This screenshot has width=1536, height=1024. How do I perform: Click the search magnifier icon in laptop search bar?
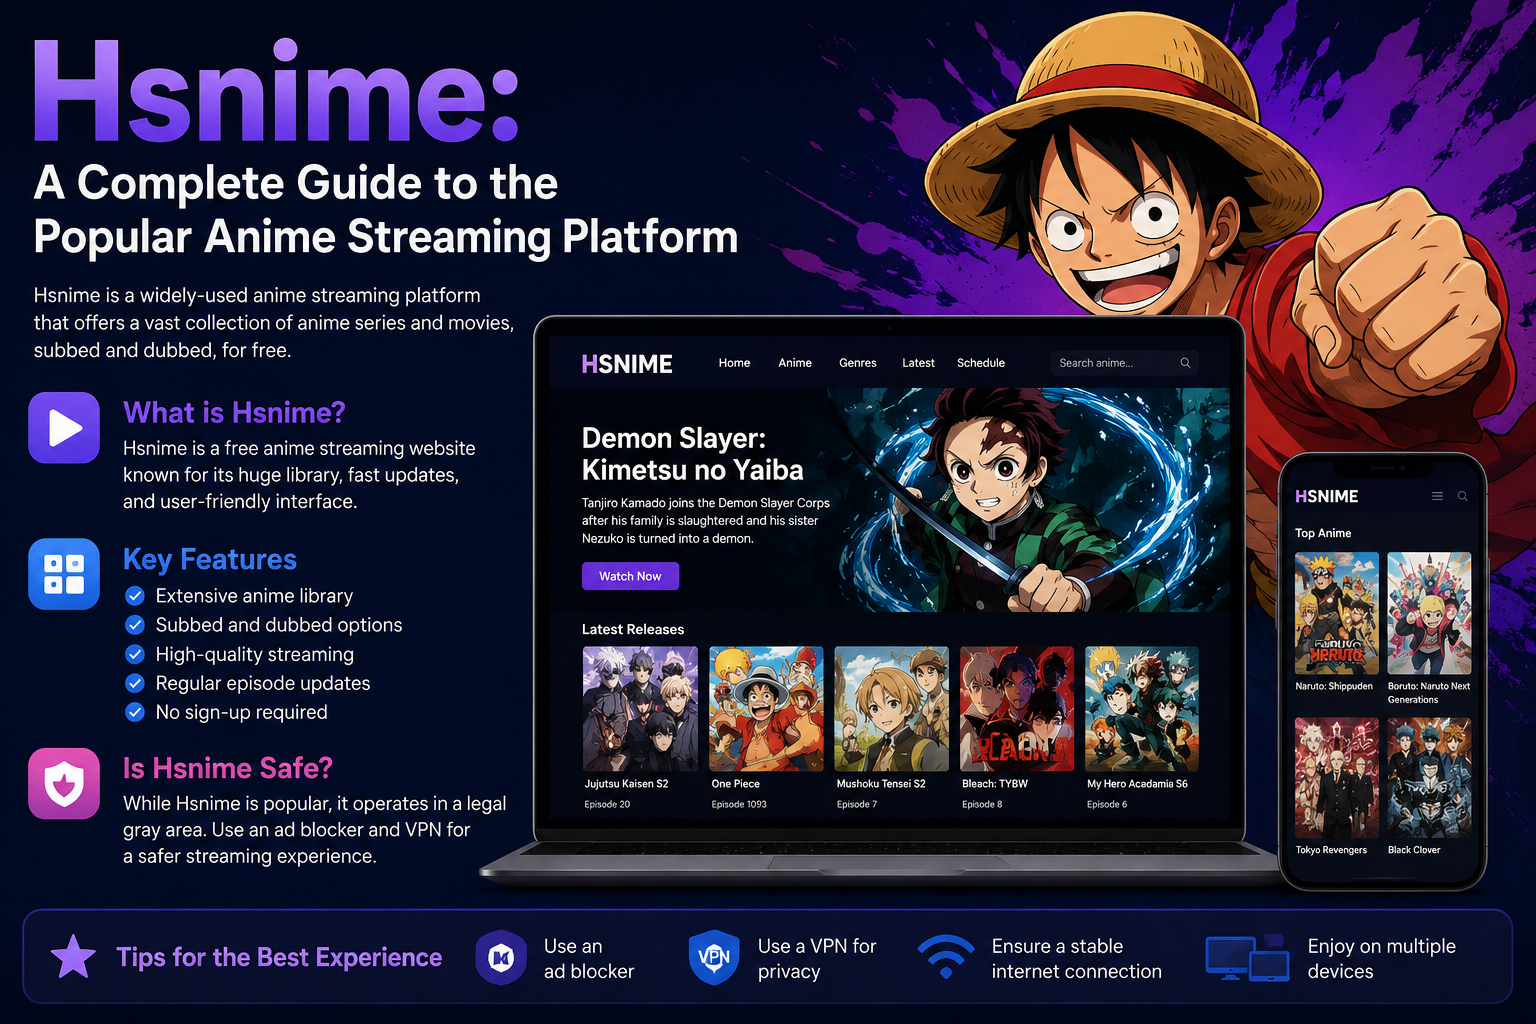[1185, 363]
